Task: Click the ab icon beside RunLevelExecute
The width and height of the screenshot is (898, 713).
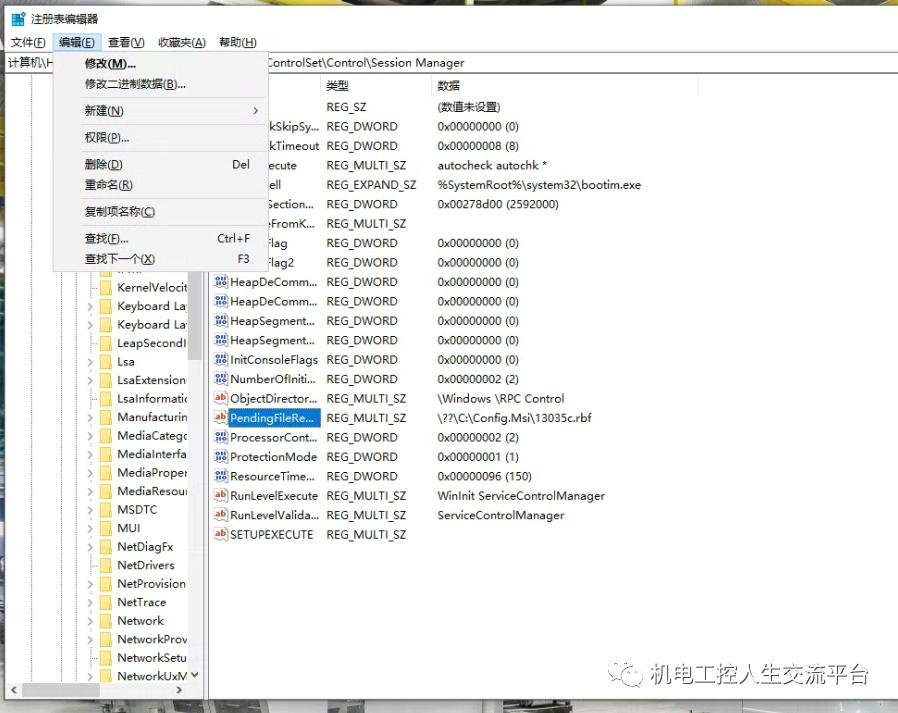Action: click(x=220, y=495)
